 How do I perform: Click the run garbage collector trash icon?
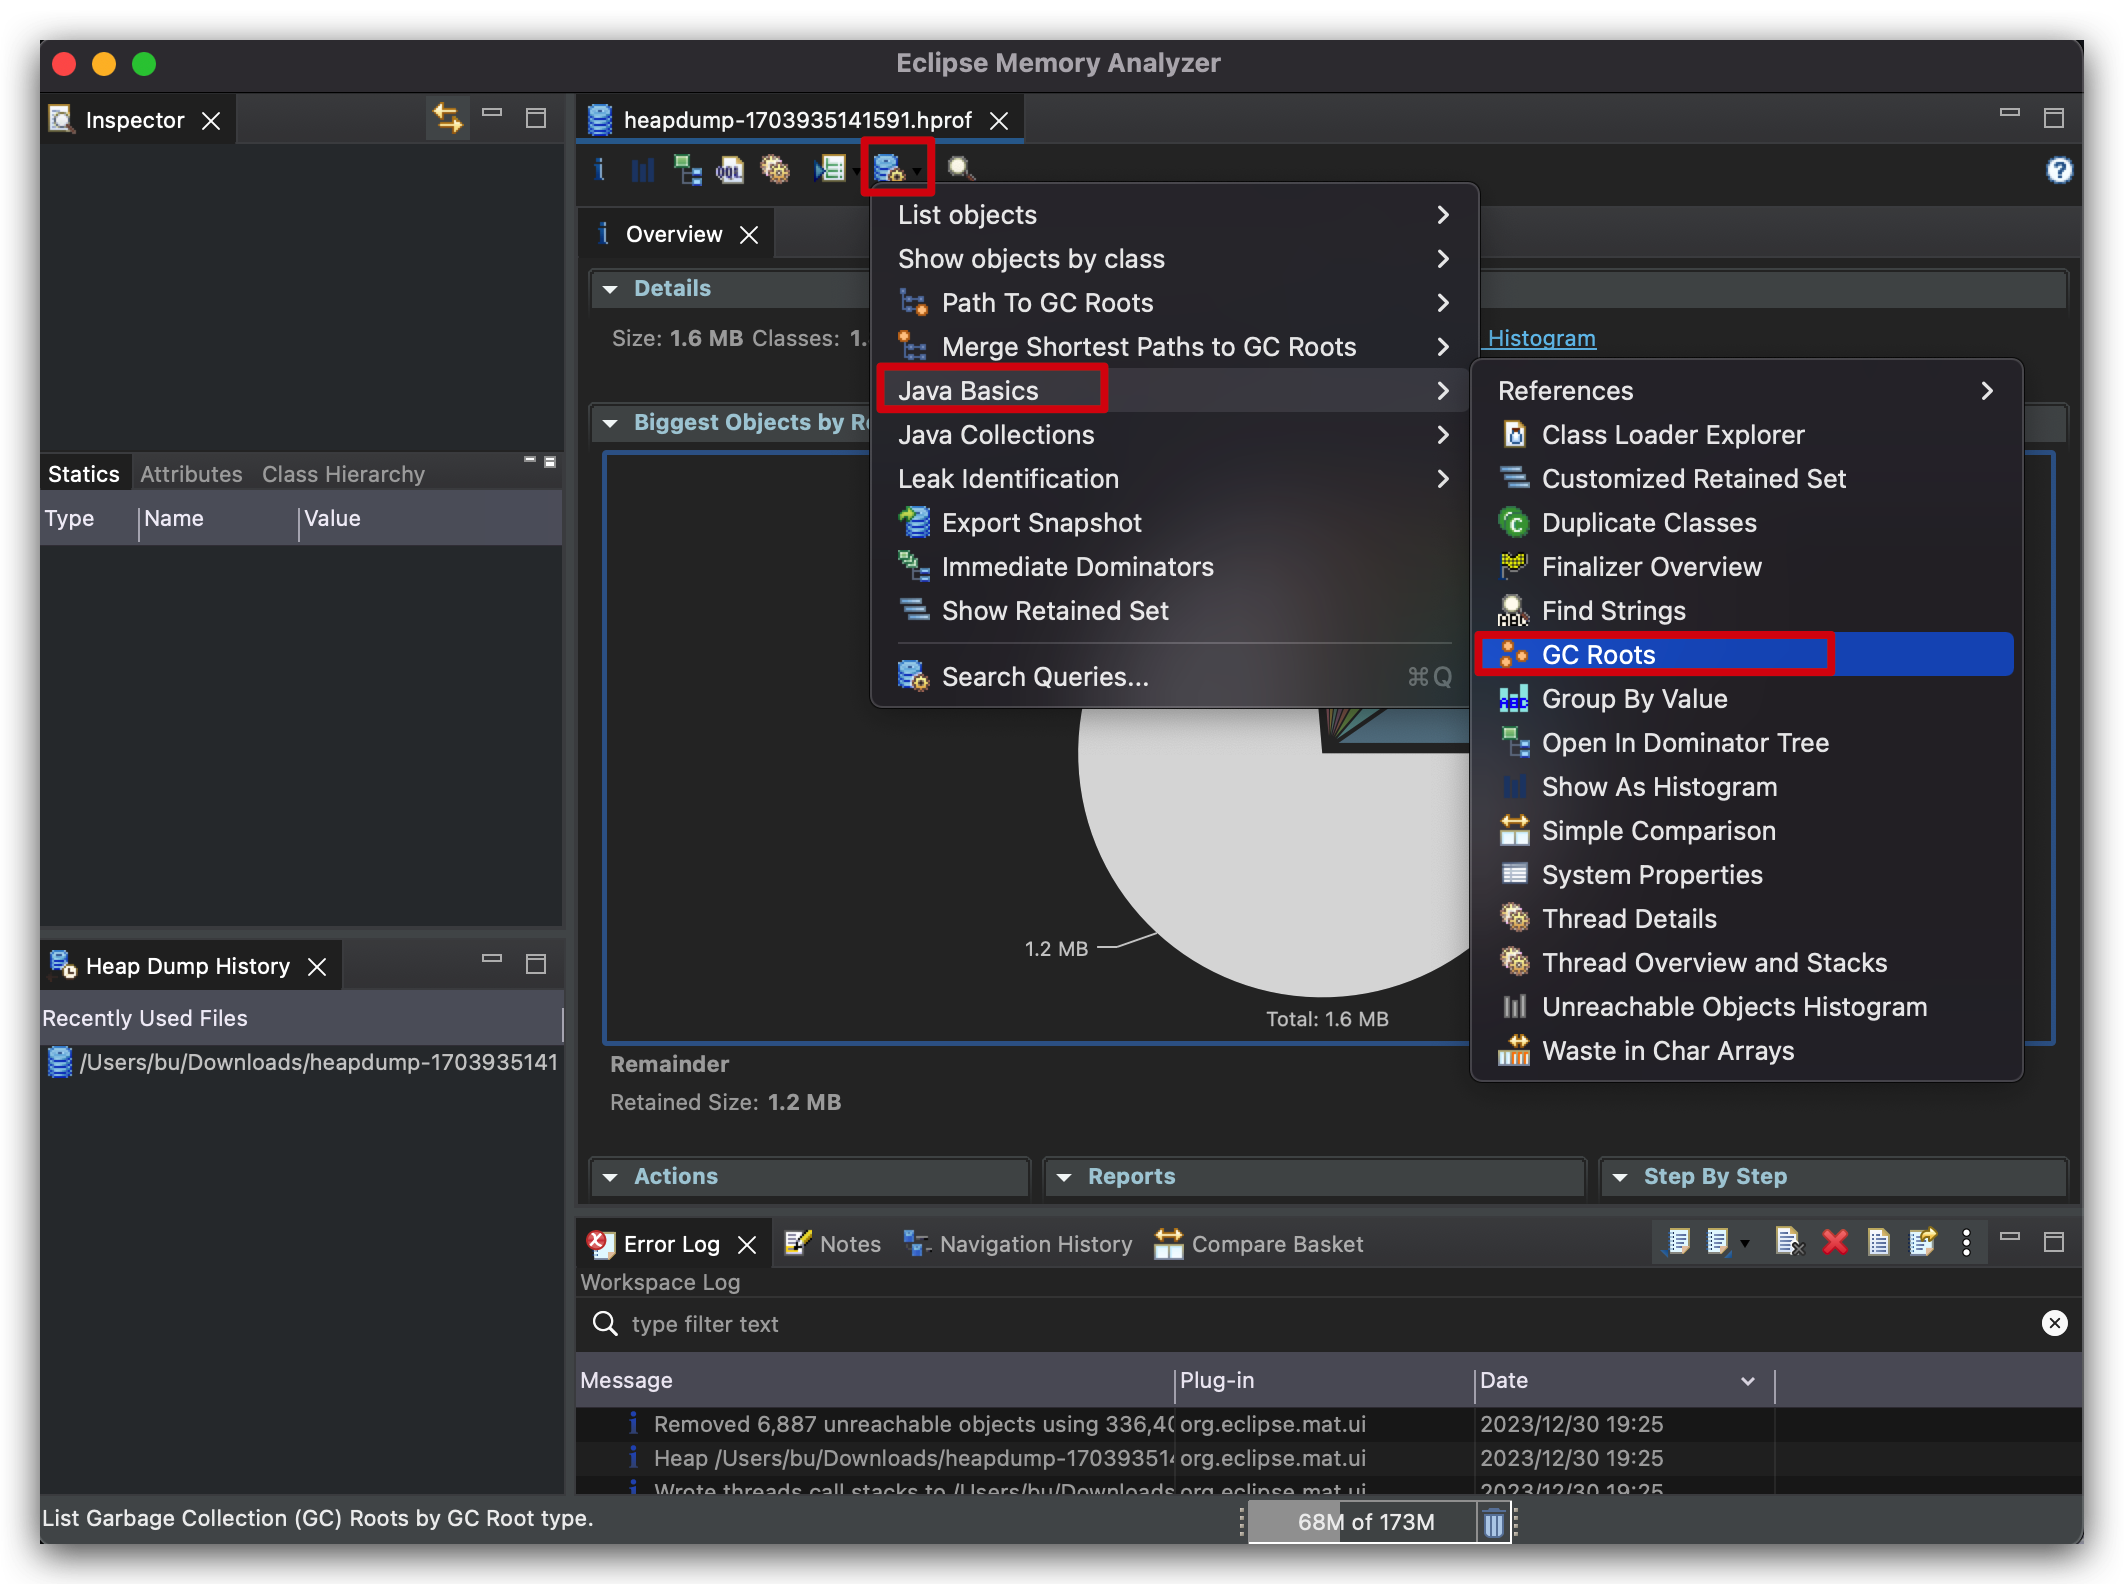coord(1493,1523)
